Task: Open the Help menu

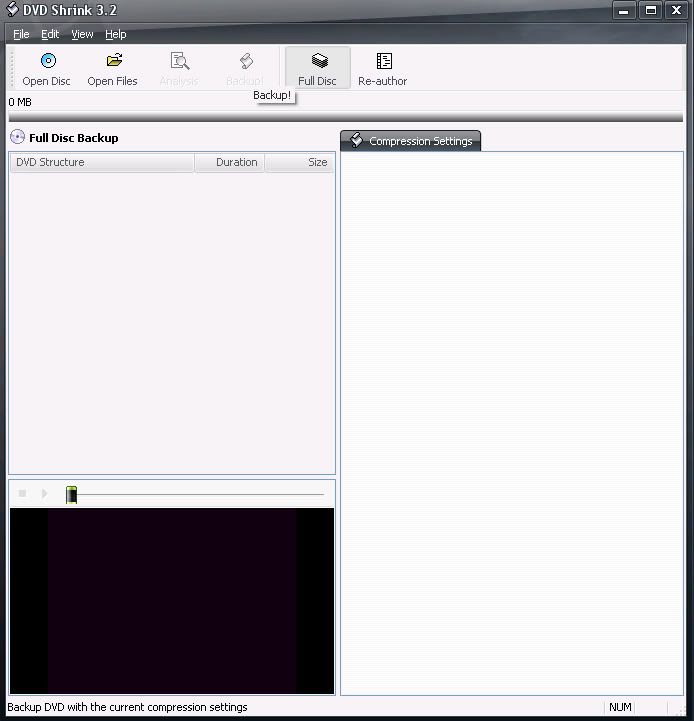Action: coord(115,34)
